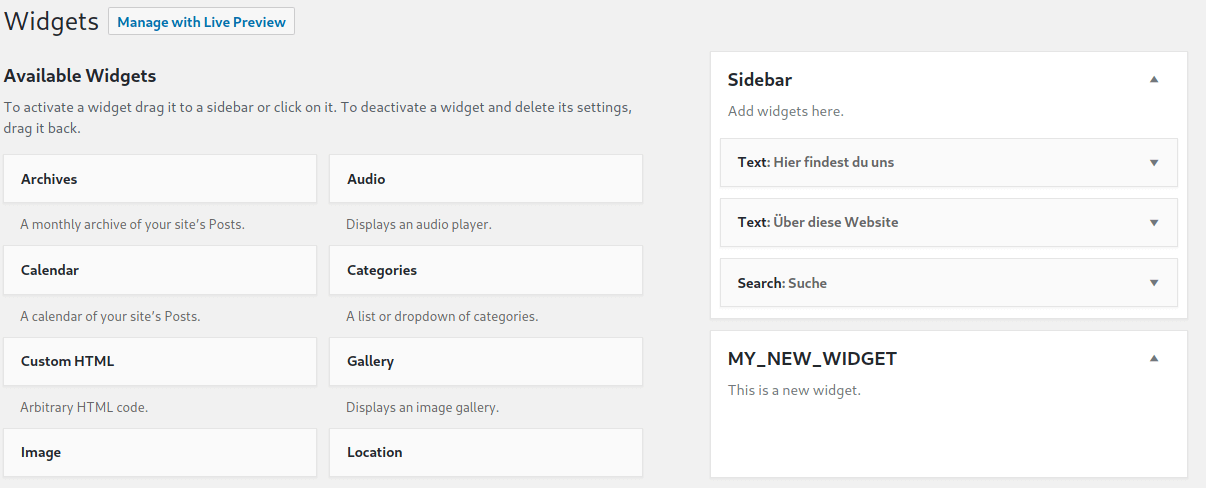Choose the Calendar widget

160,270
